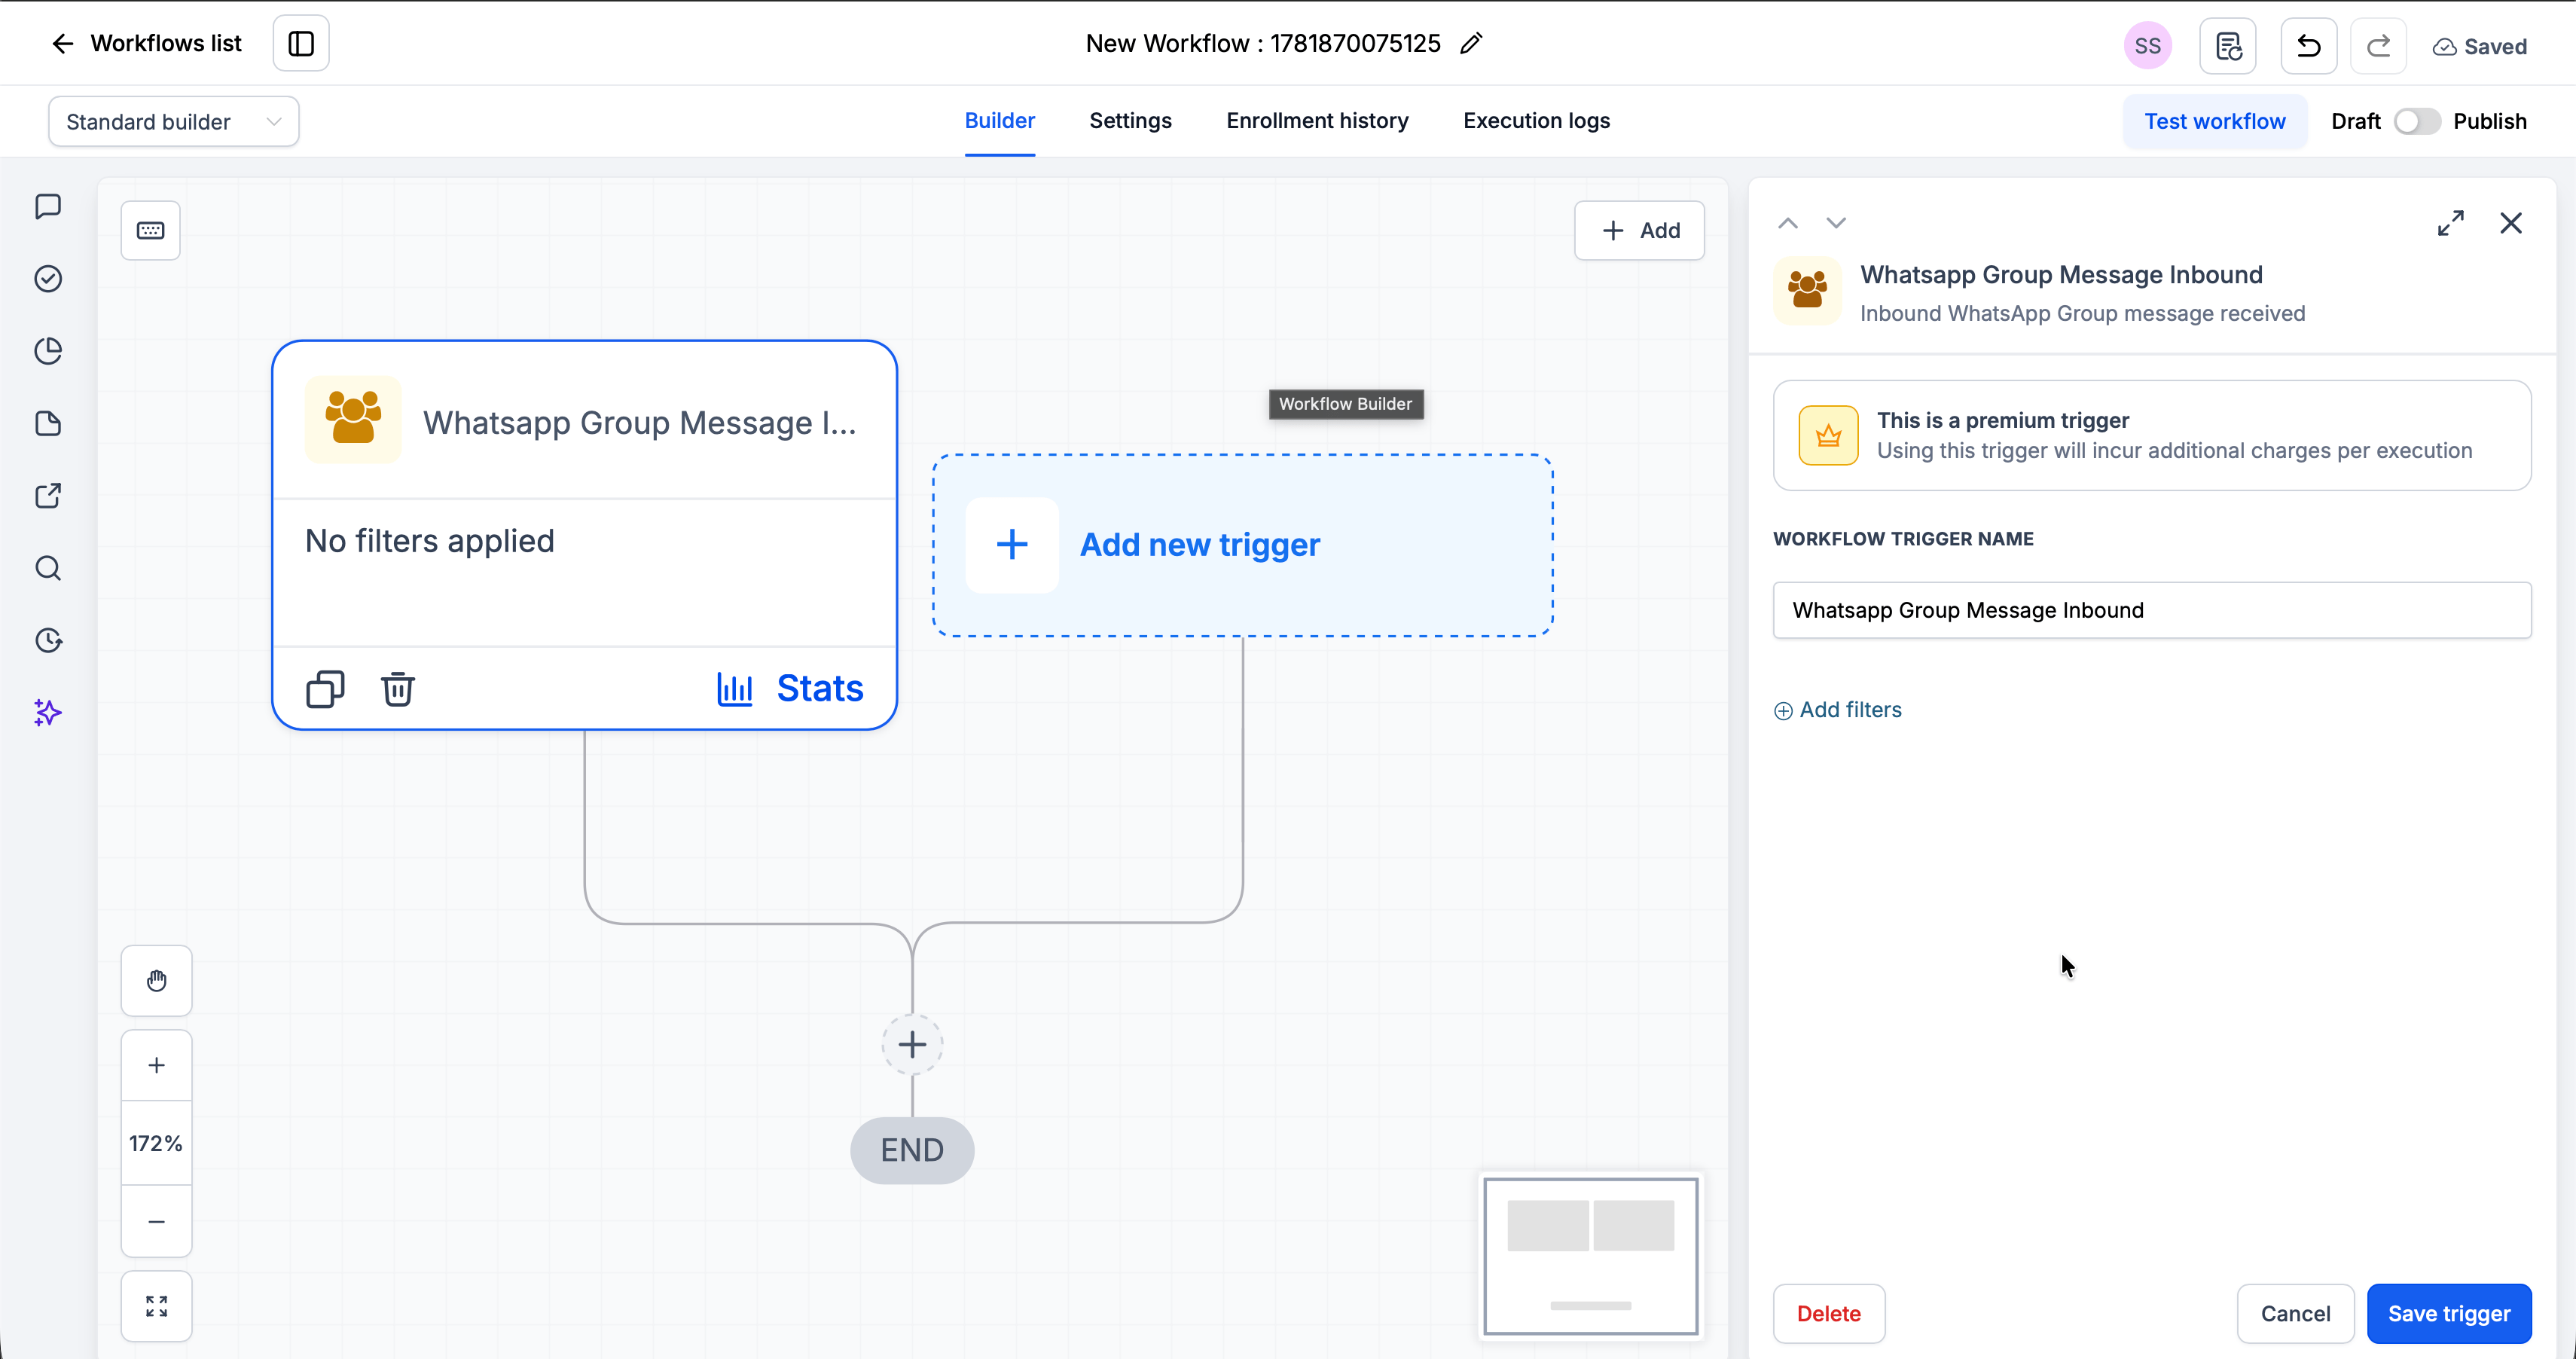Expand the trigger panel to full size
The image size is (2576, 1359).
pos(2451,223)
